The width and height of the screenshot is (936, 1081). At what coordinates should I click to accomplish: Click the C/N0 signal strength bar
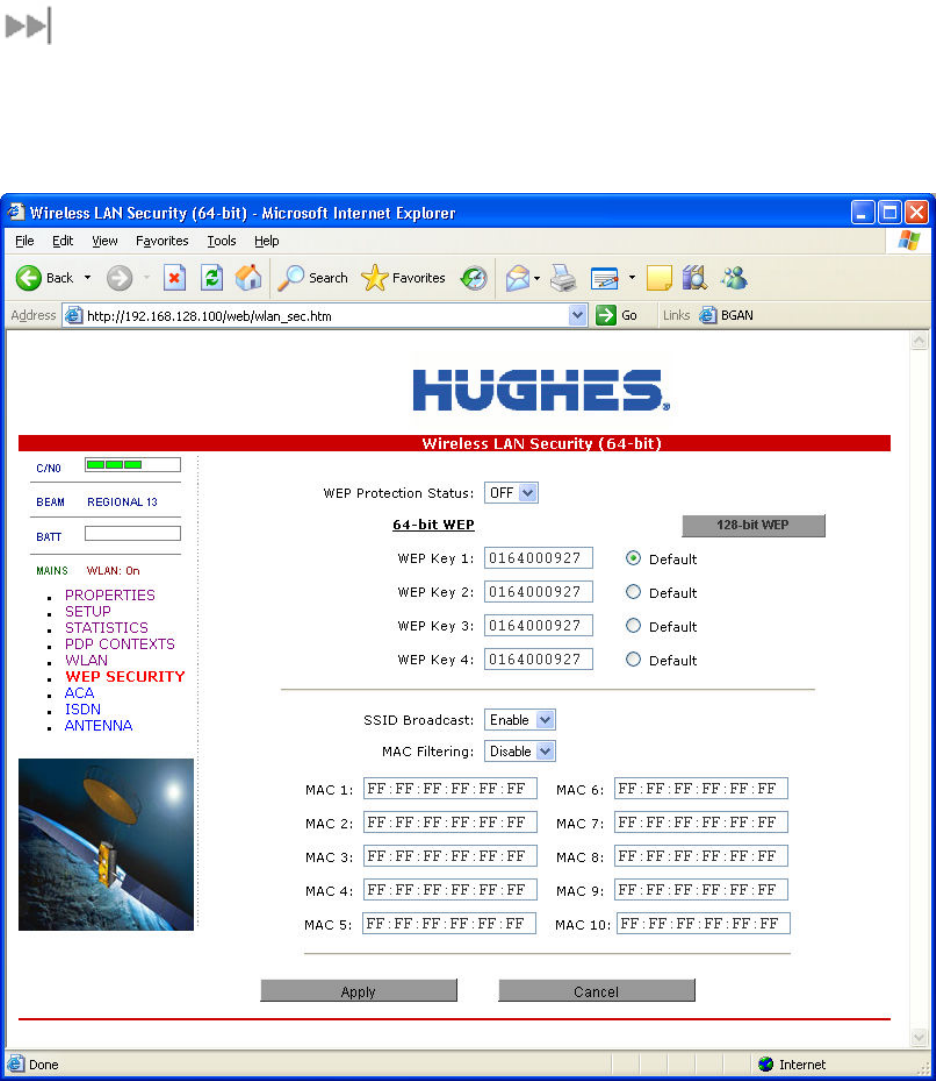click(x=133, y=465)
